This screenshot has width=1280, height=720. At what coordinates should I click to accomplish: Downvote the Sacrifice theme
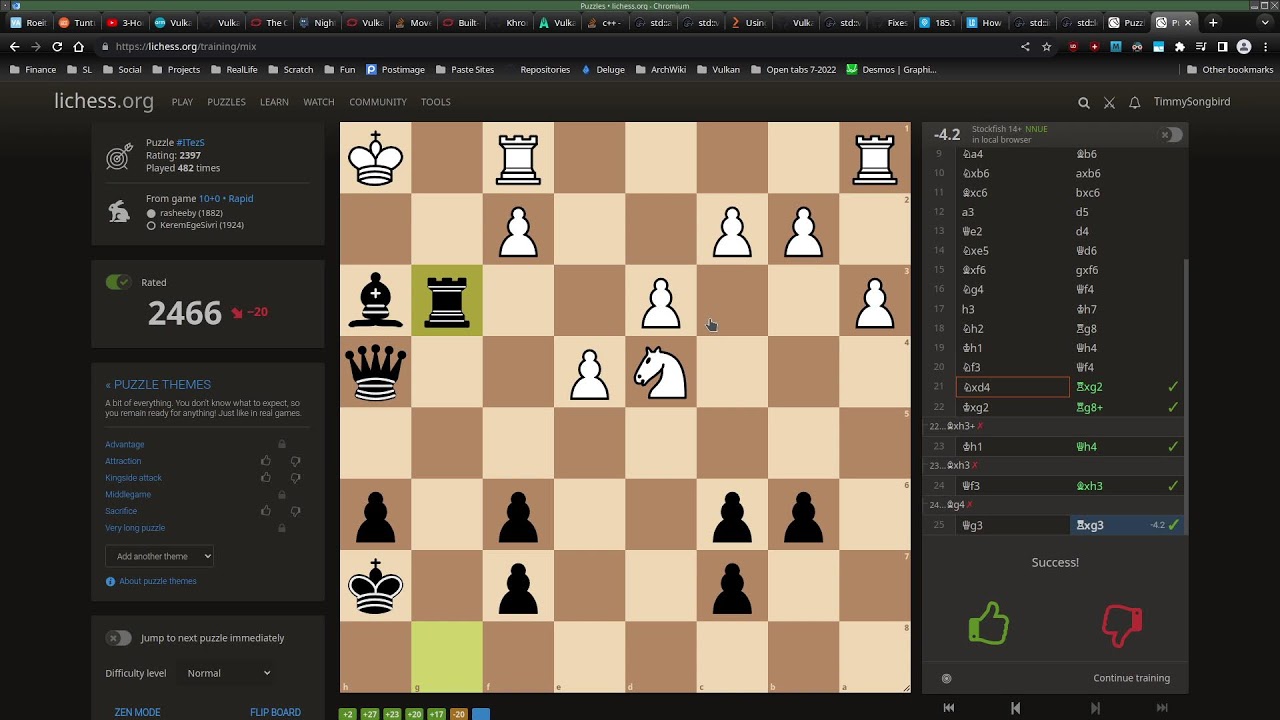[295, 511]
